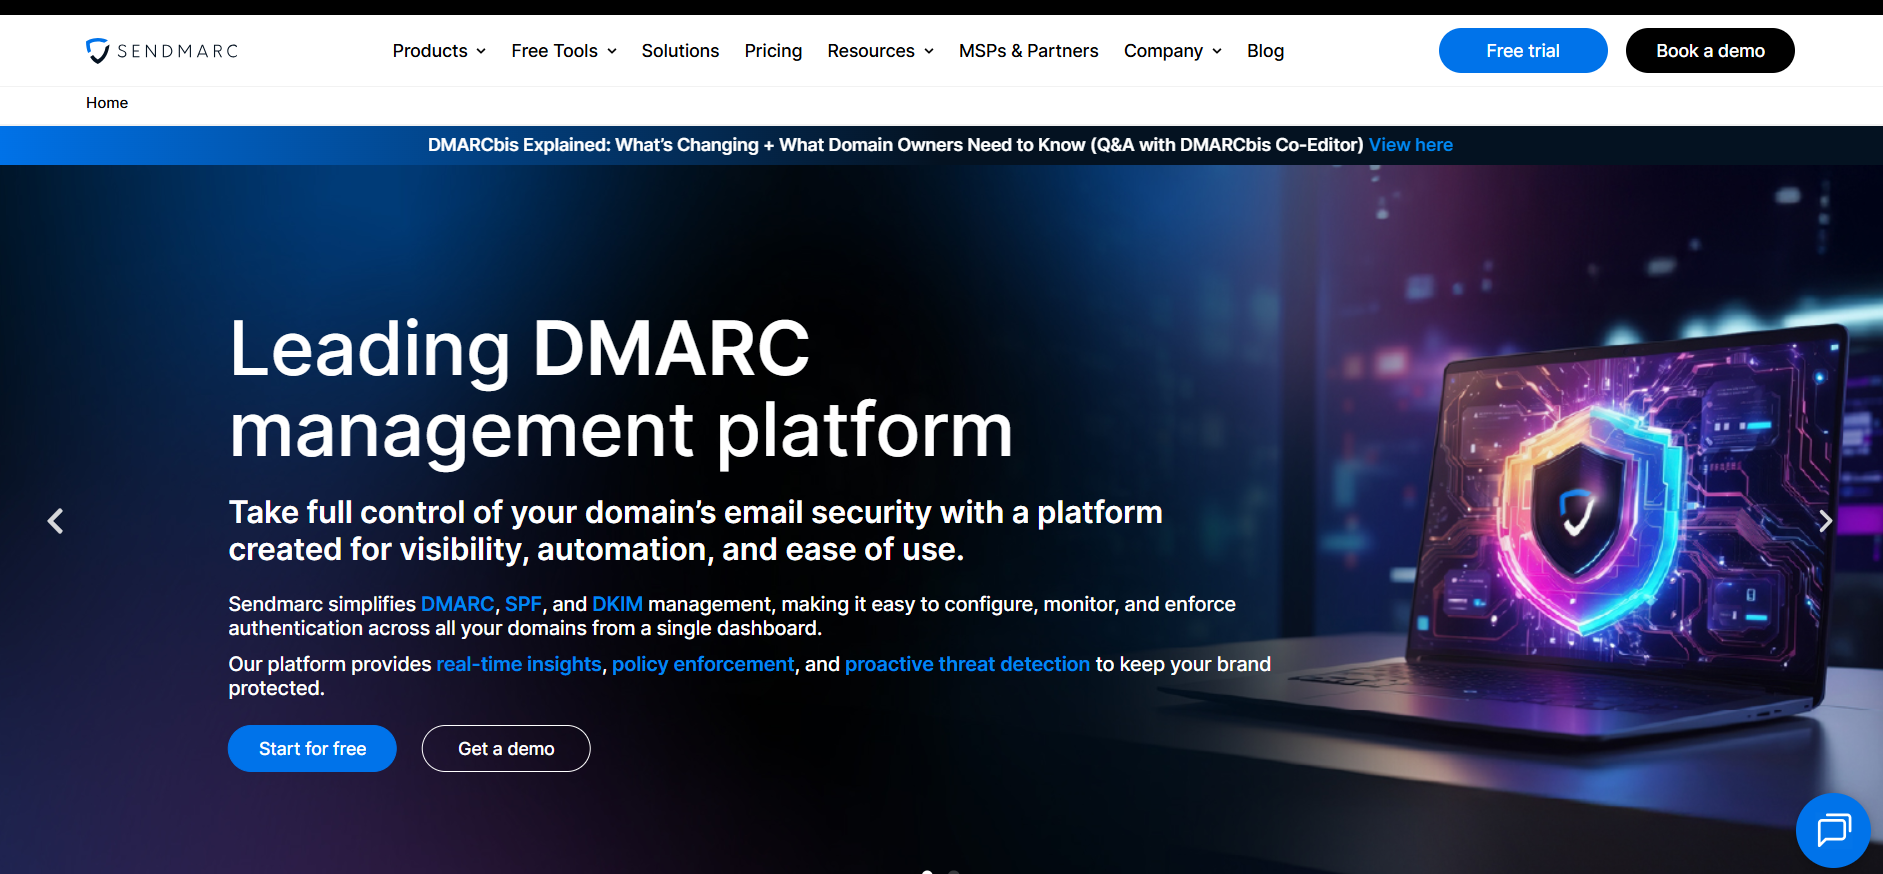Open the Pricing page
This screenshot has width=1883, height=874.
click(773, 51)
